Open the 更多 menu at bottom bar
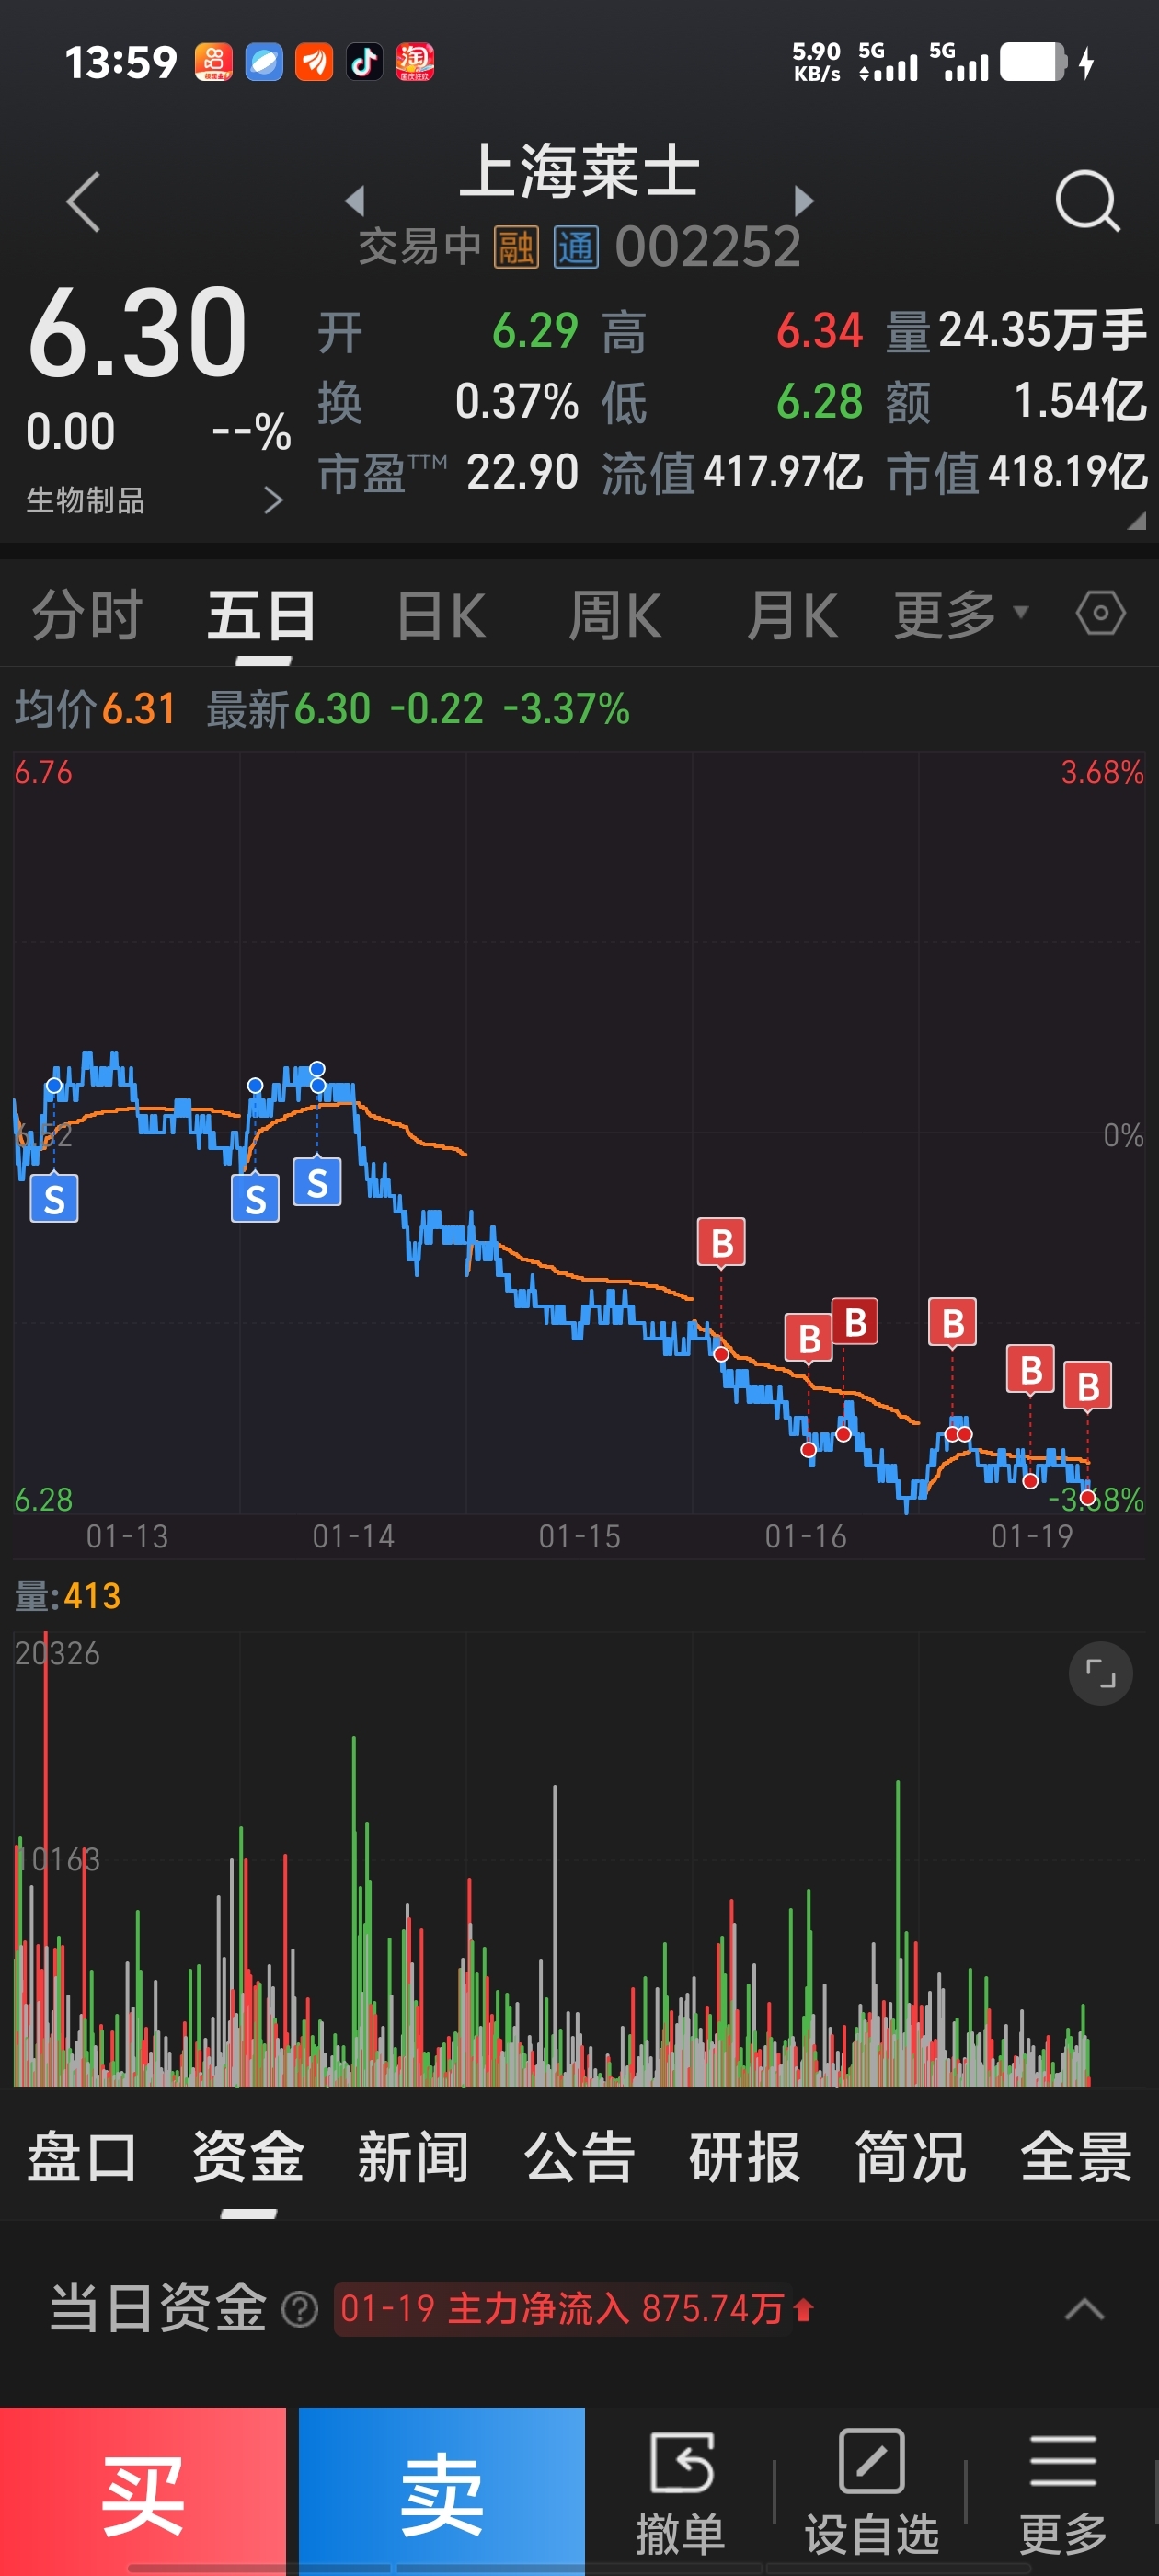The image size is (1159, 2576). coord(1062,2491)
